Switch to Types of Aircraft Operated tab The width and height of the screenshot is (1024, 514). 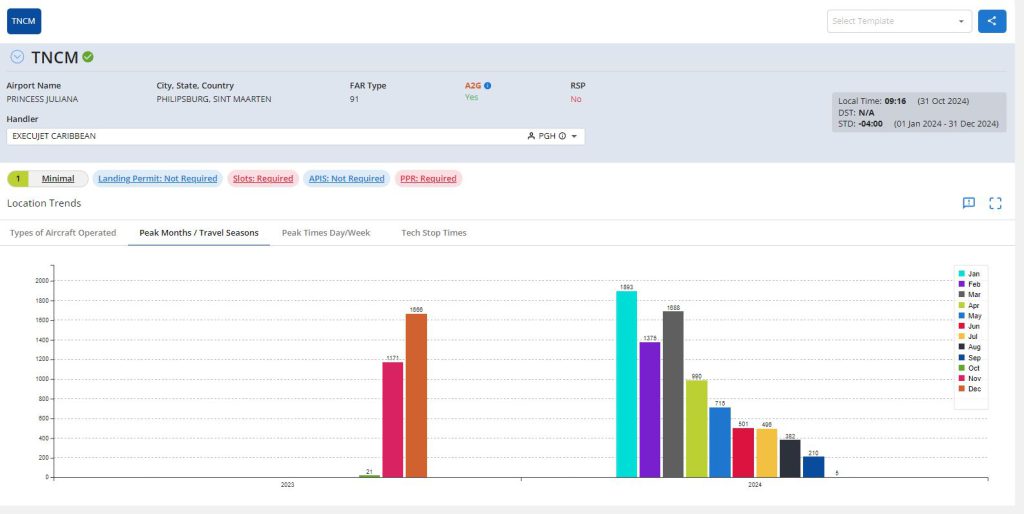point(63,233)
